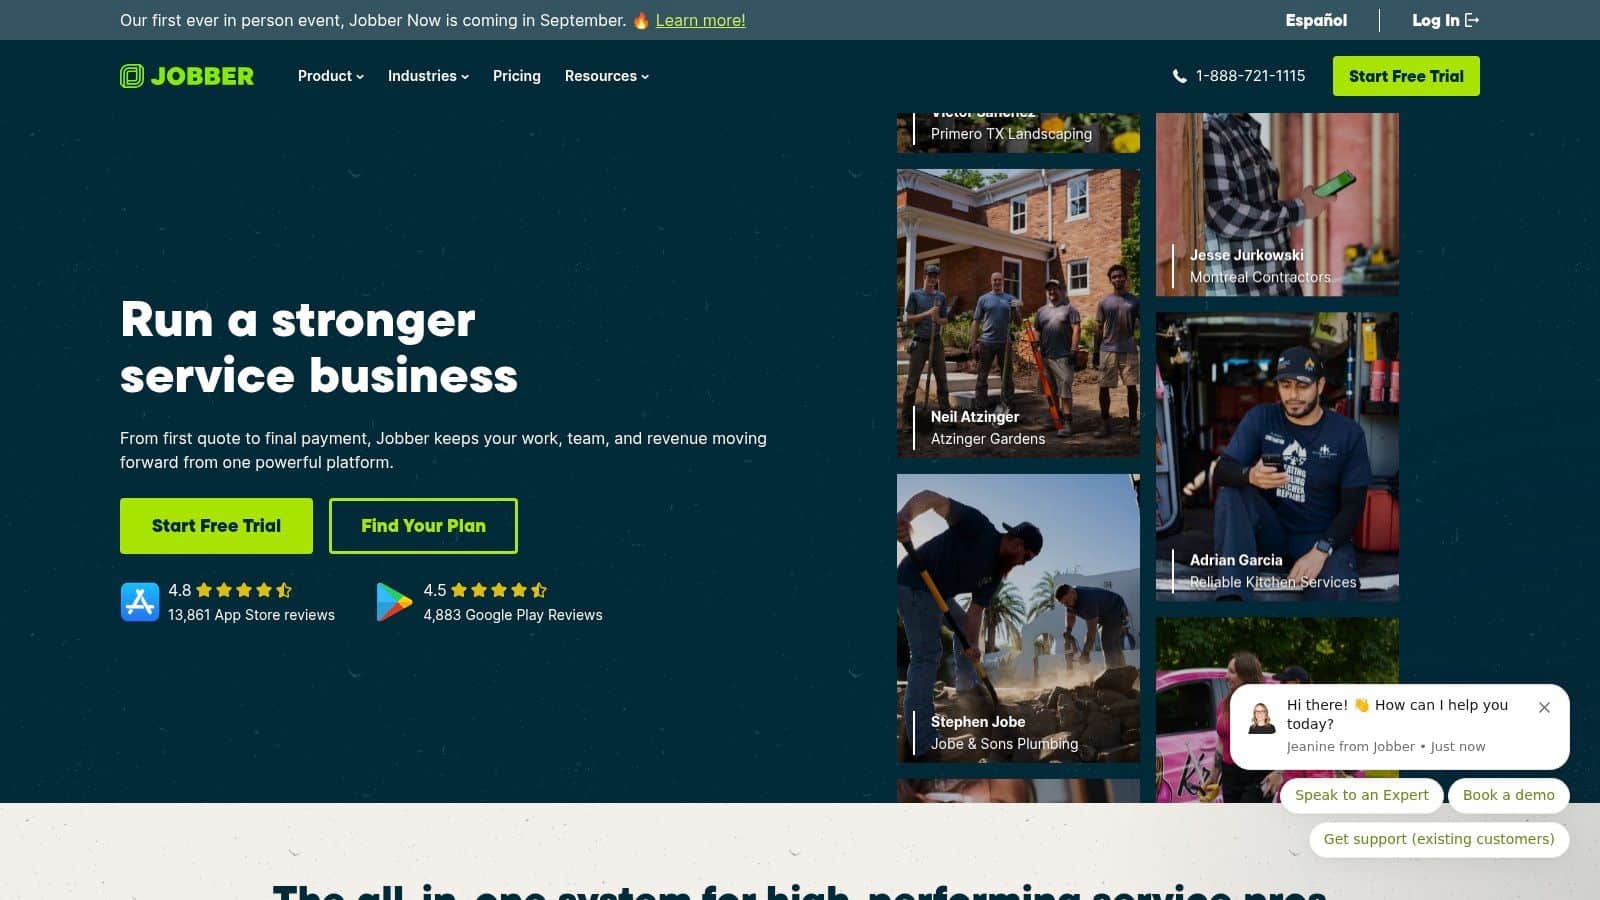This screenshot has width=1600, height=900.
Task: Click the hero Start Free Trial button
Action: (216, 526)
